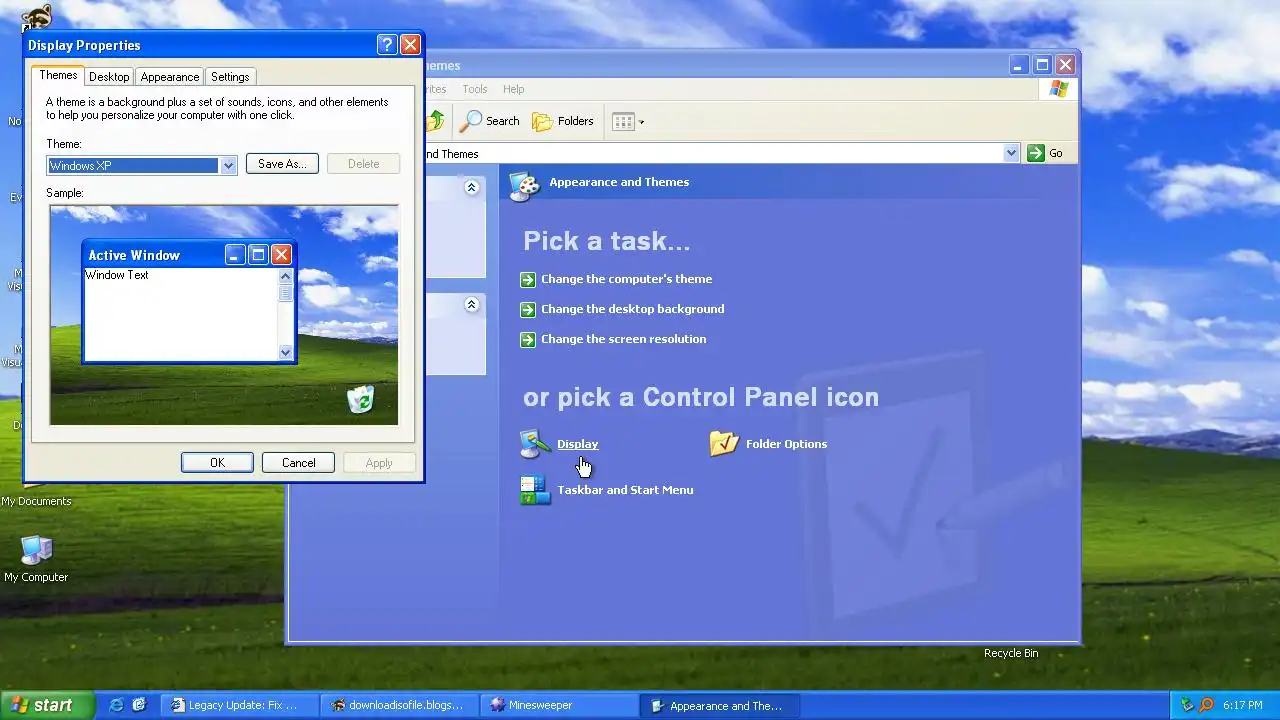Launch Internet Explorer from Quick Launch
This screenshot has height=720, width=1280.
pos(116,705)
